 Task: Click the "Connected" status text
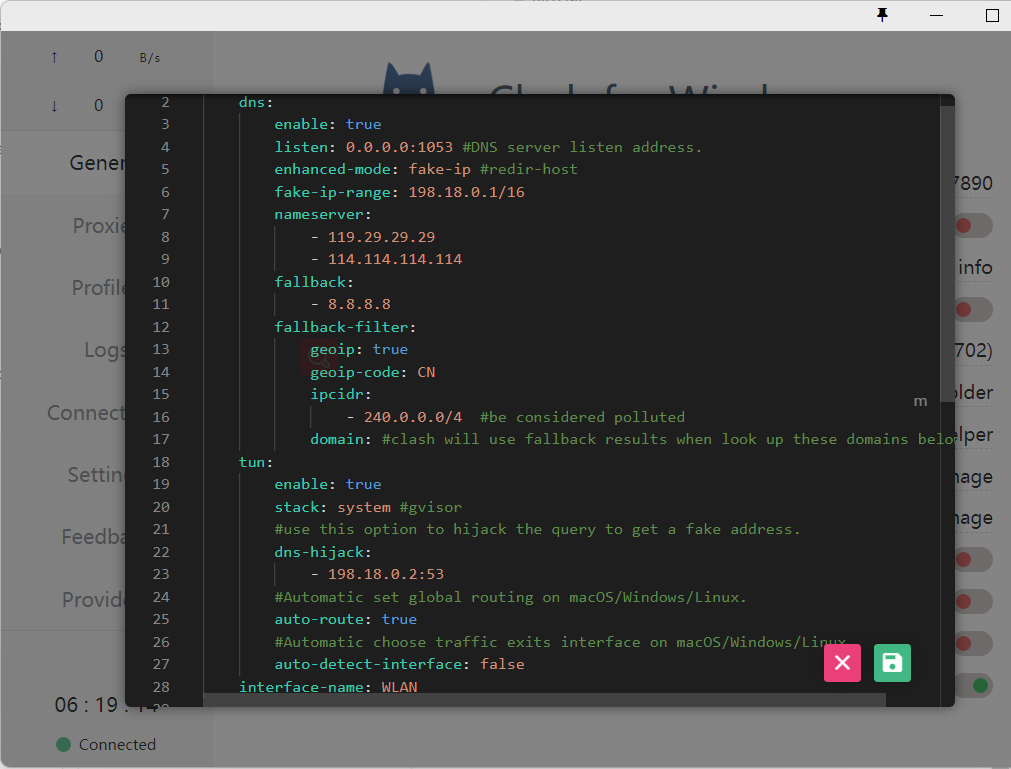117,745
